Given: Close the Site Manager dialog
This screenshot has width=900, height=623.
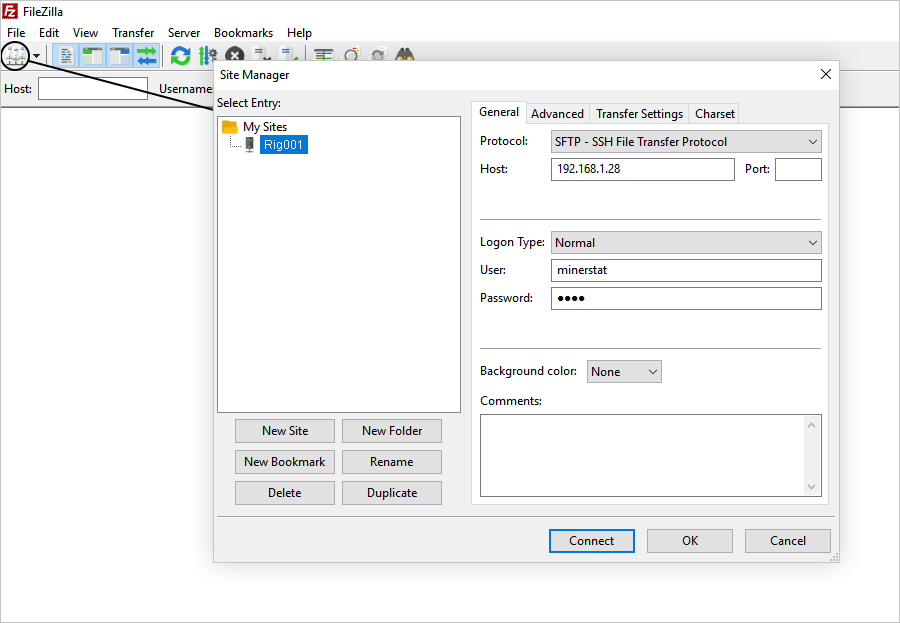Looking at the screenshot, I should (826, 74).
